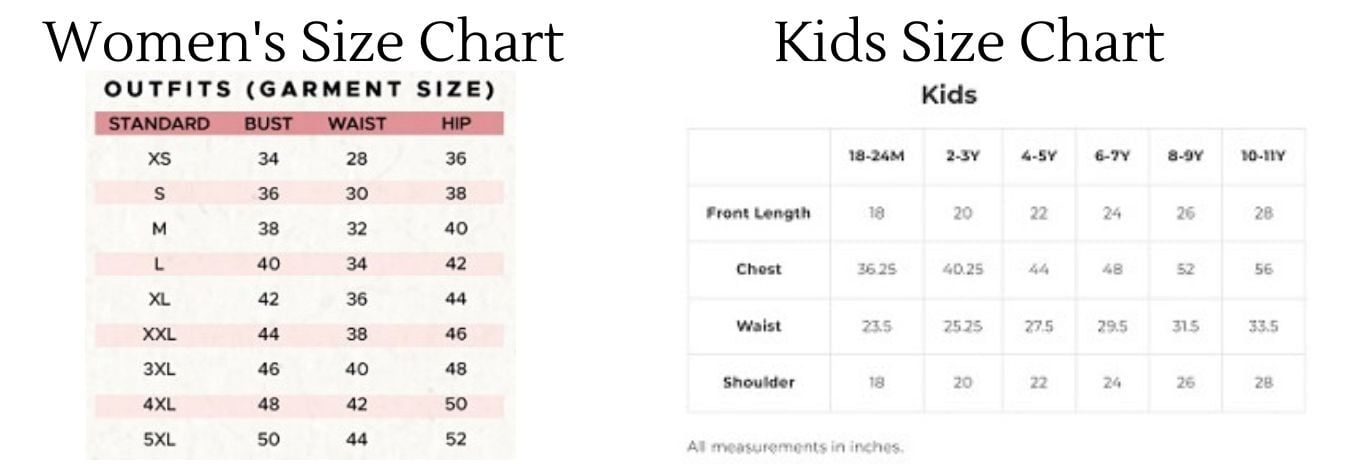Image resolution: width=1350 pixels, height=464 pixels.
Task: Select the 18-24M kids column header
Action: click(876, 157)
